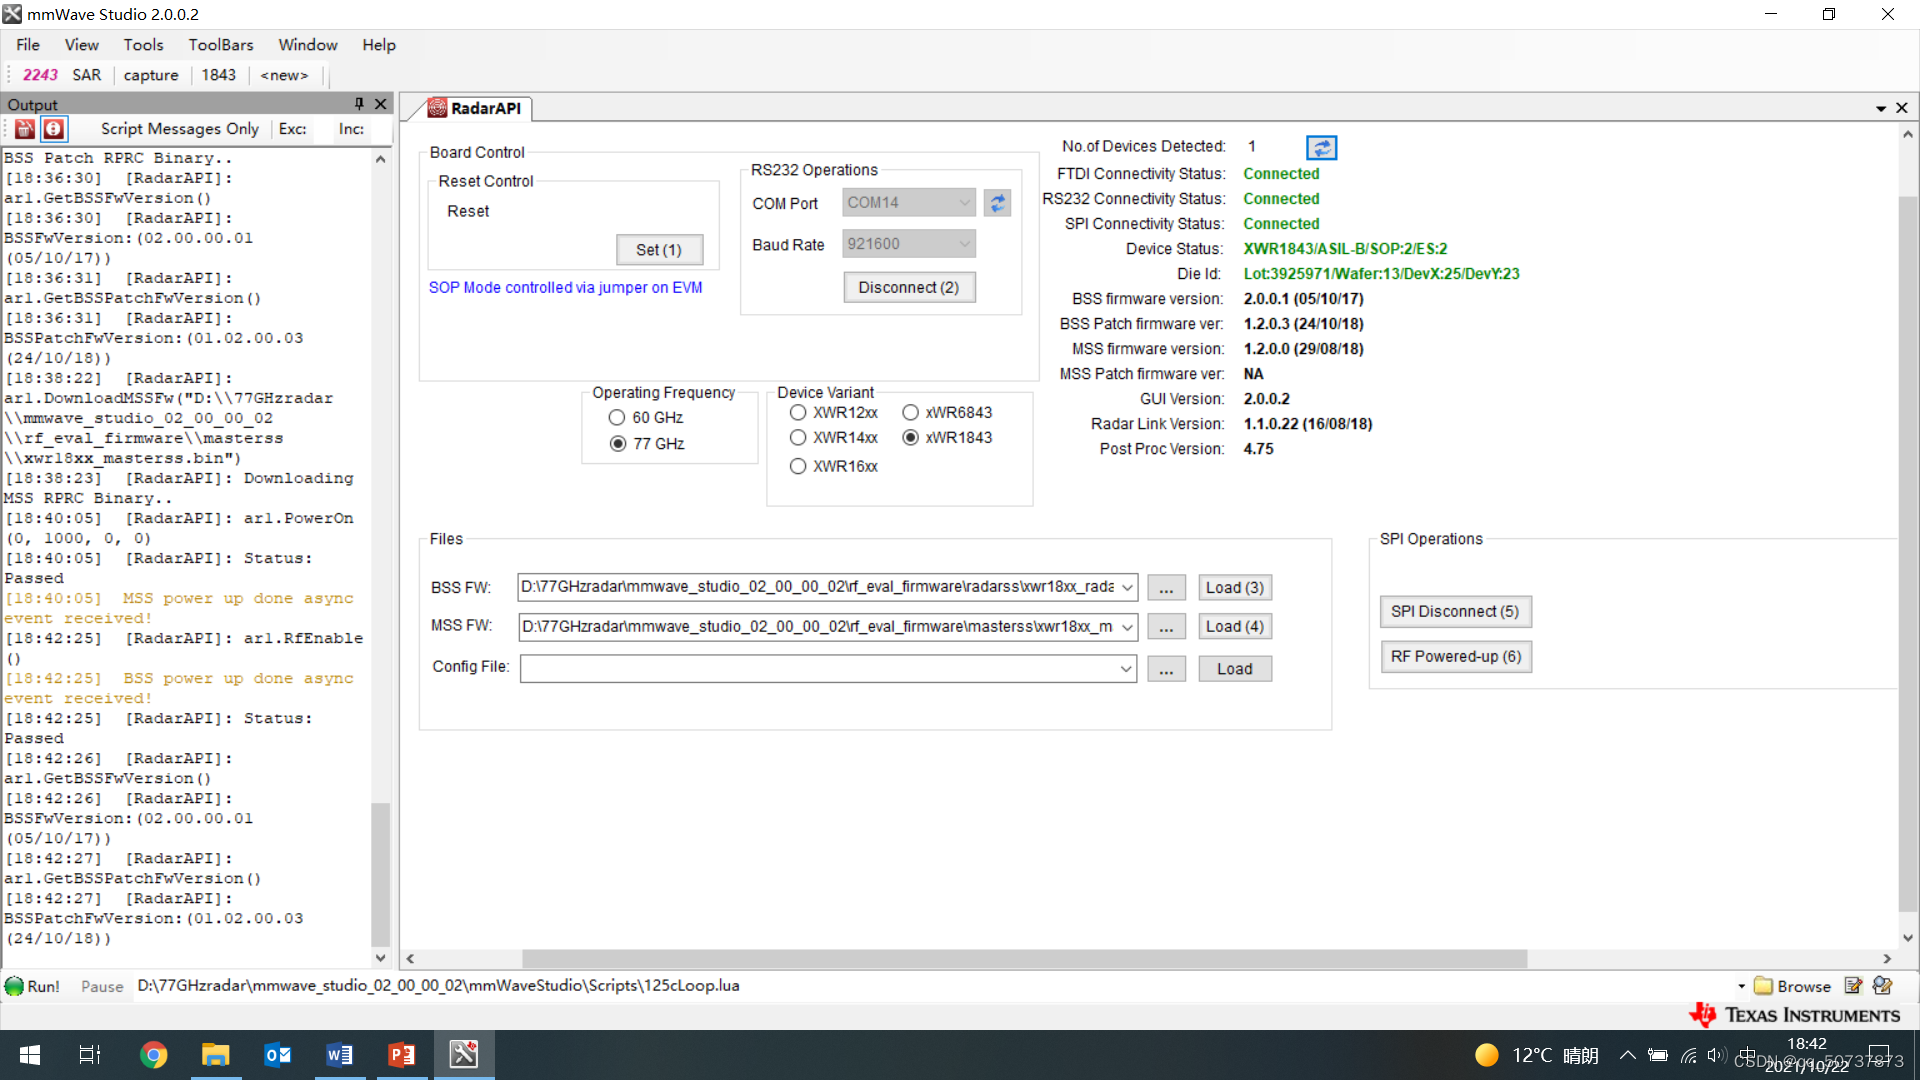This screenshot has width=1920, height=1080.
Task: Refresh the COM Port list
Action: click(x=997, y=203)
